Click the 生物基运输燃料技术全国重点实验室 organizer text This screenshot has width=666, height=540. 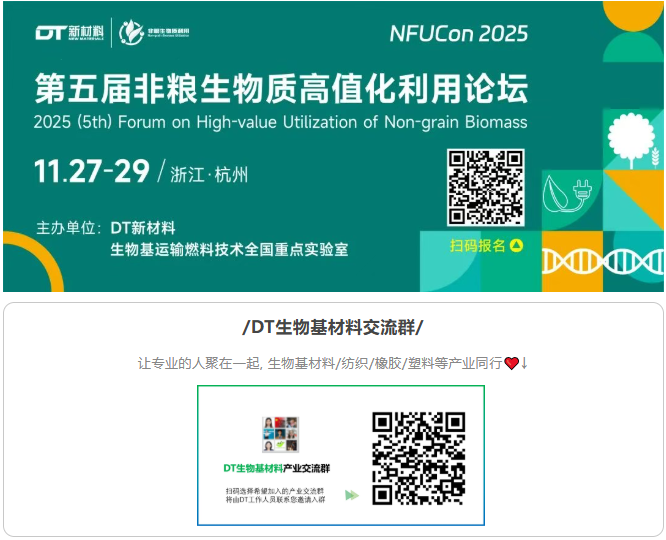229,249
